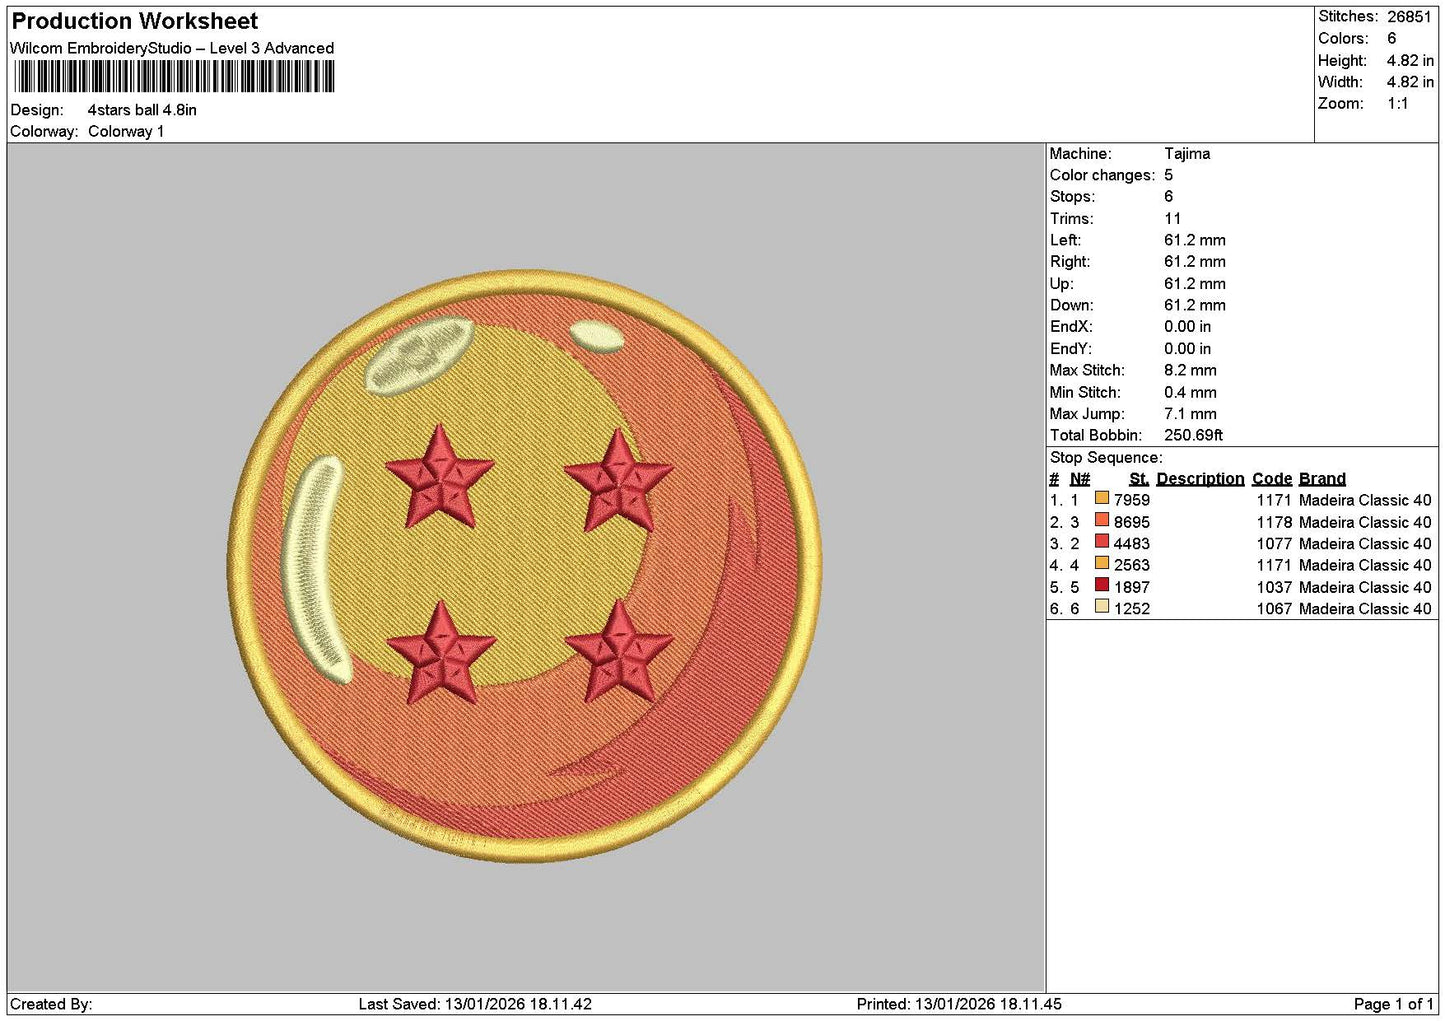Click the orange swatch for stop 1

click(x=1101, y=498)
